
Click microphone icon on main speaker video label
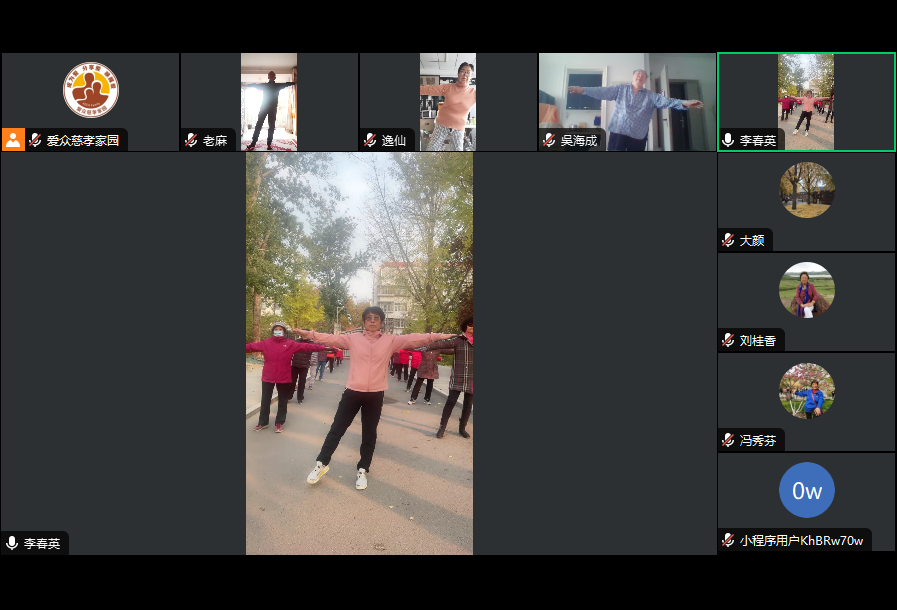(12, 544)
